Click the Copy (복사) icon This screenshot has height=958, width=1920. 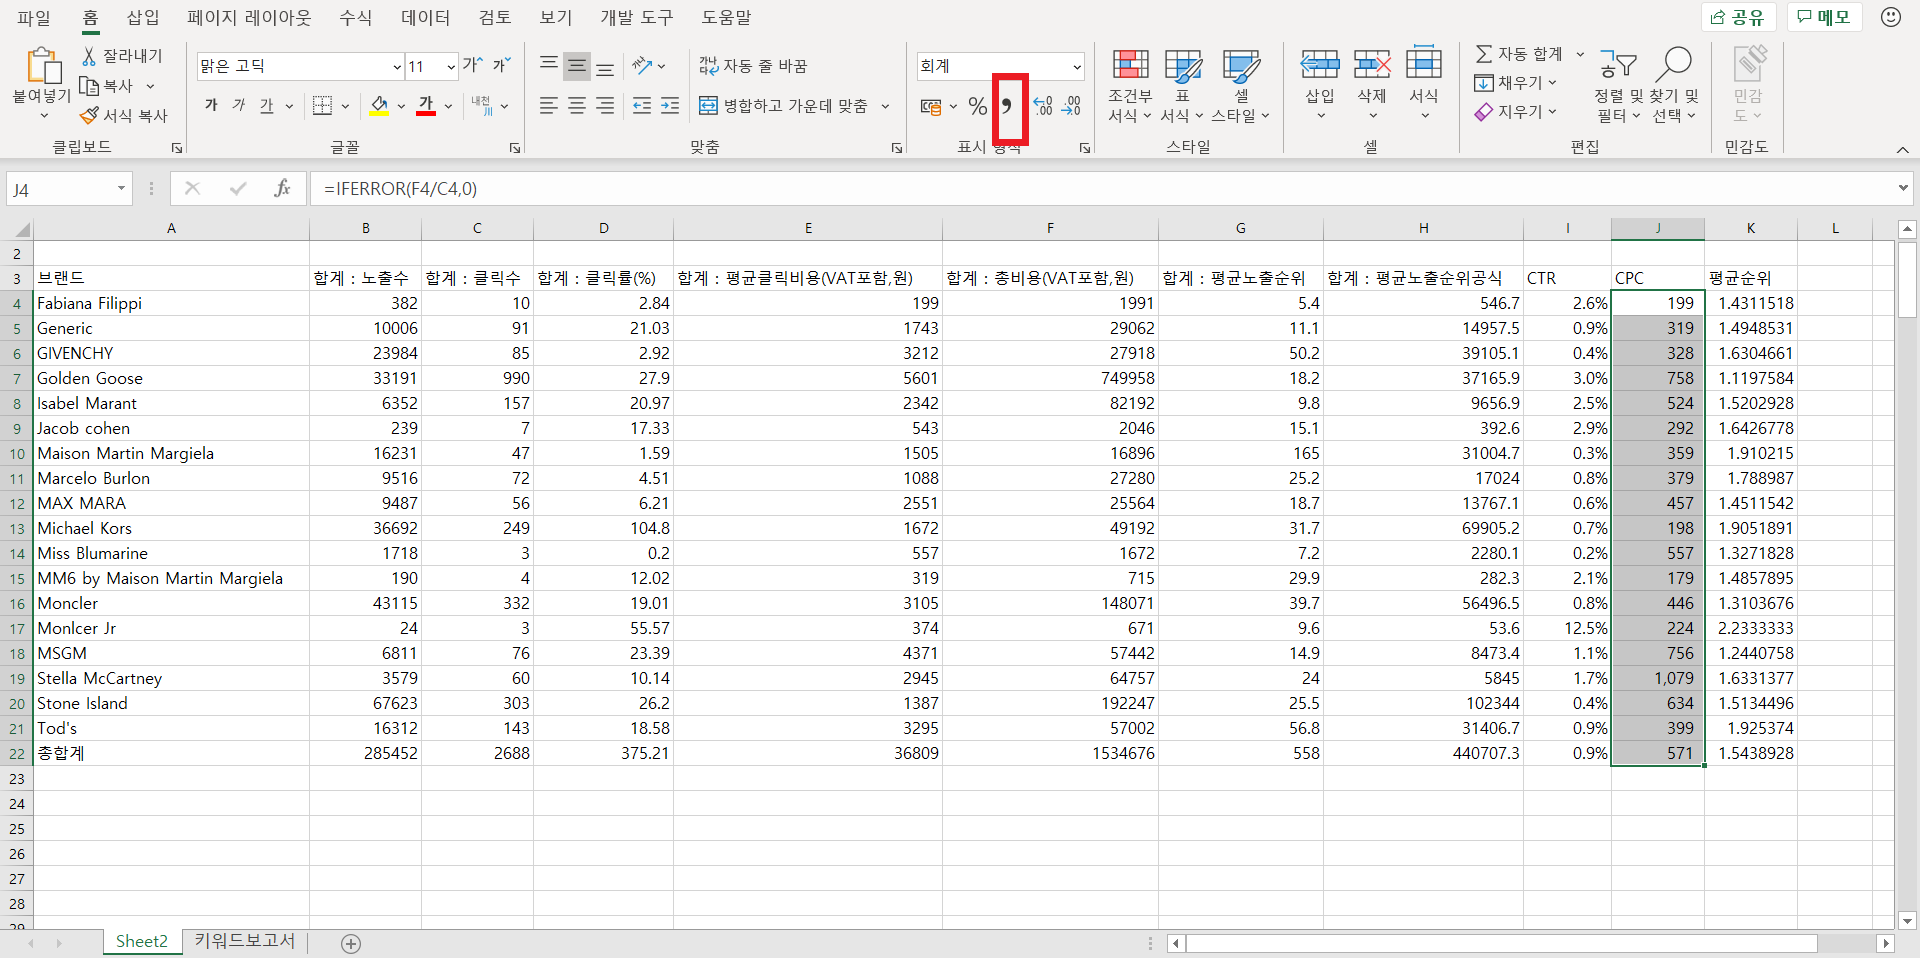(x=90, y=86)
